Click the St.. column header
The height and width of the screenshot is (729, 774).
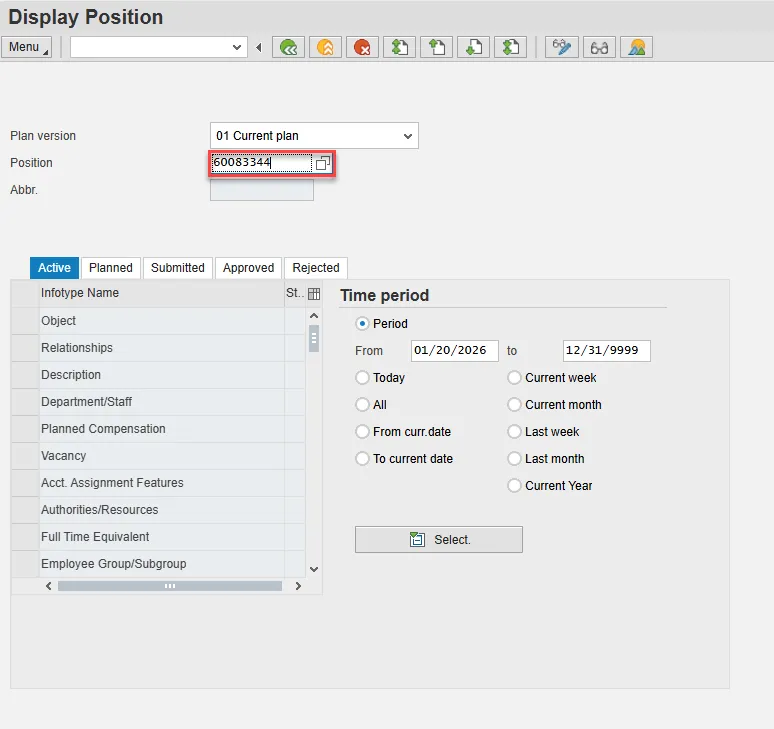point(295,293)
